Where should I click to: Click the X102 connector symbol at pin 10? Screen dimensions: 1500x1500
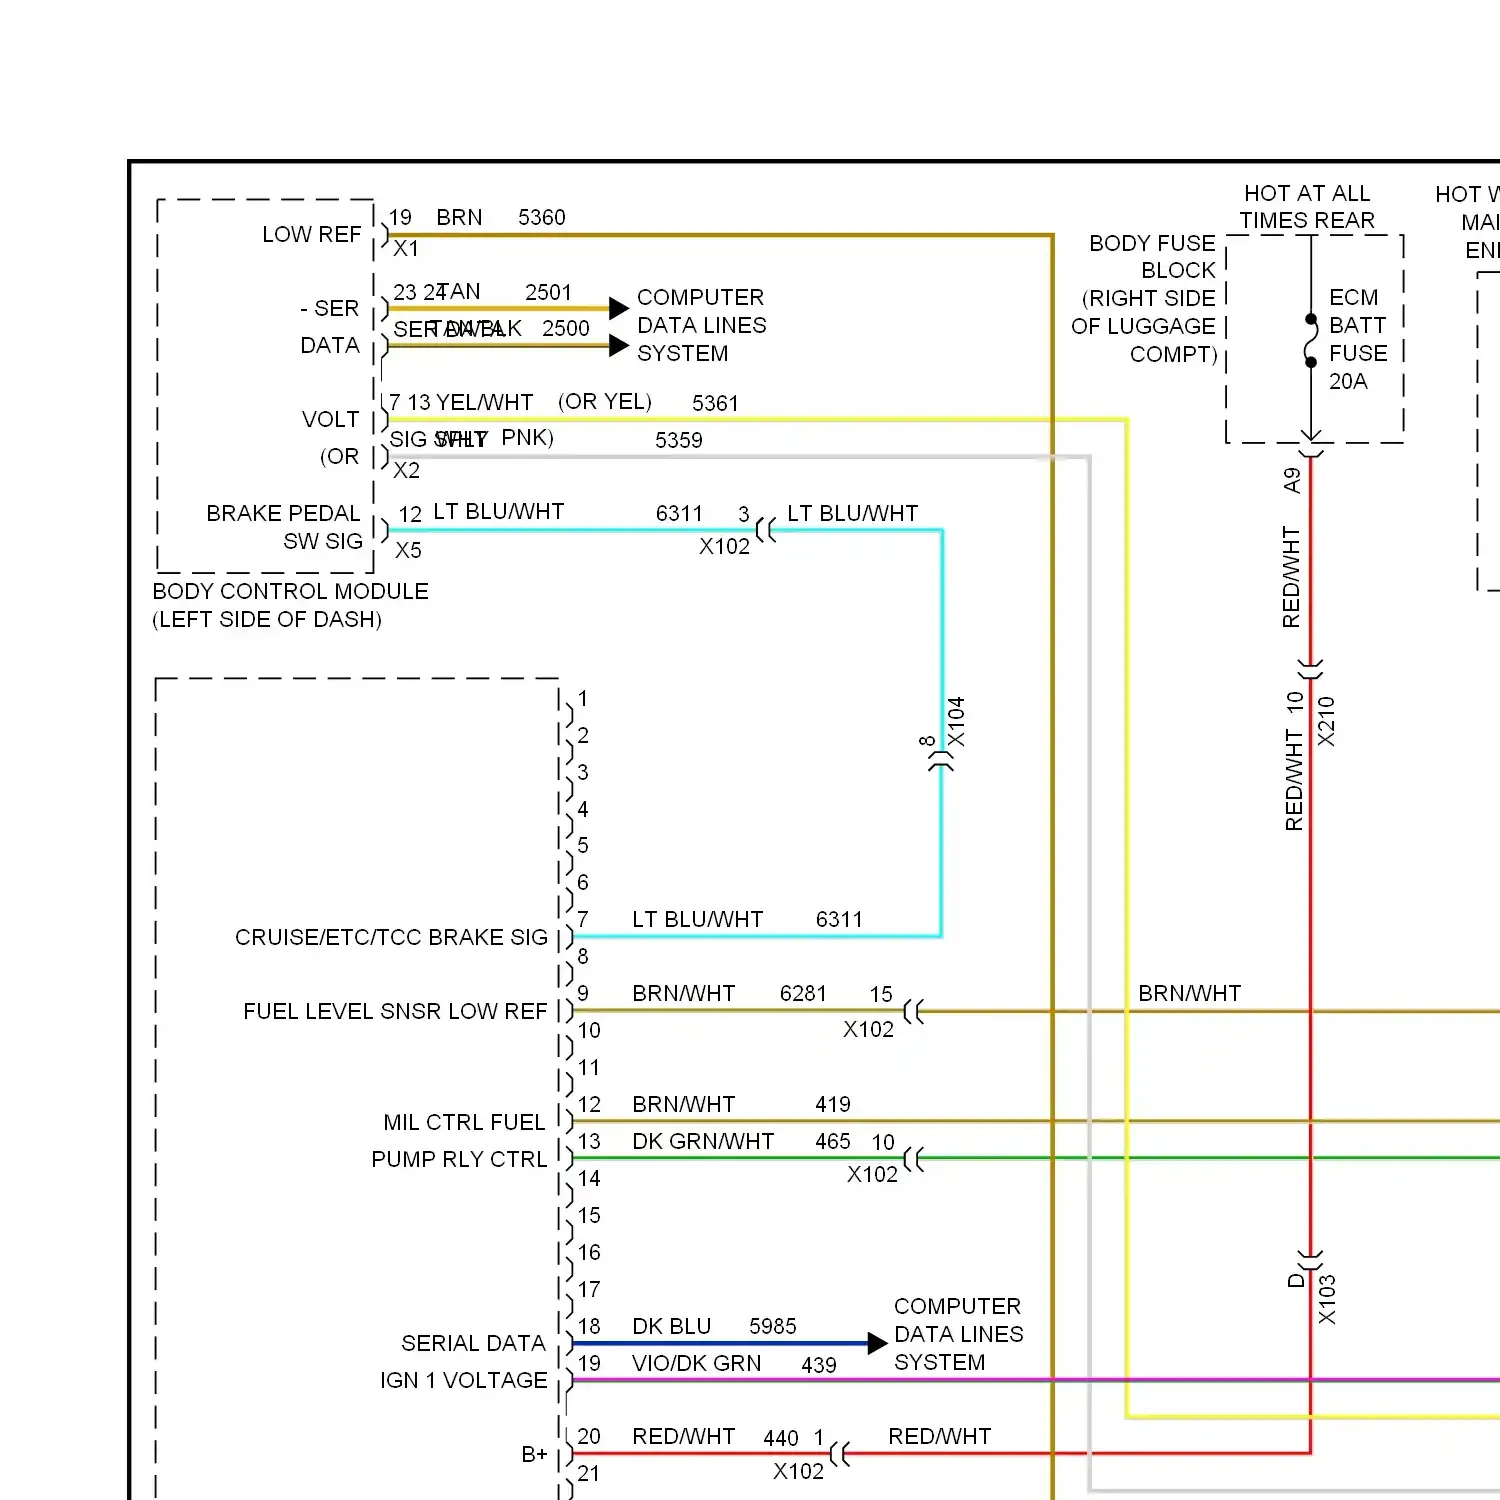pyautogui.click(x=913, y=1159)
